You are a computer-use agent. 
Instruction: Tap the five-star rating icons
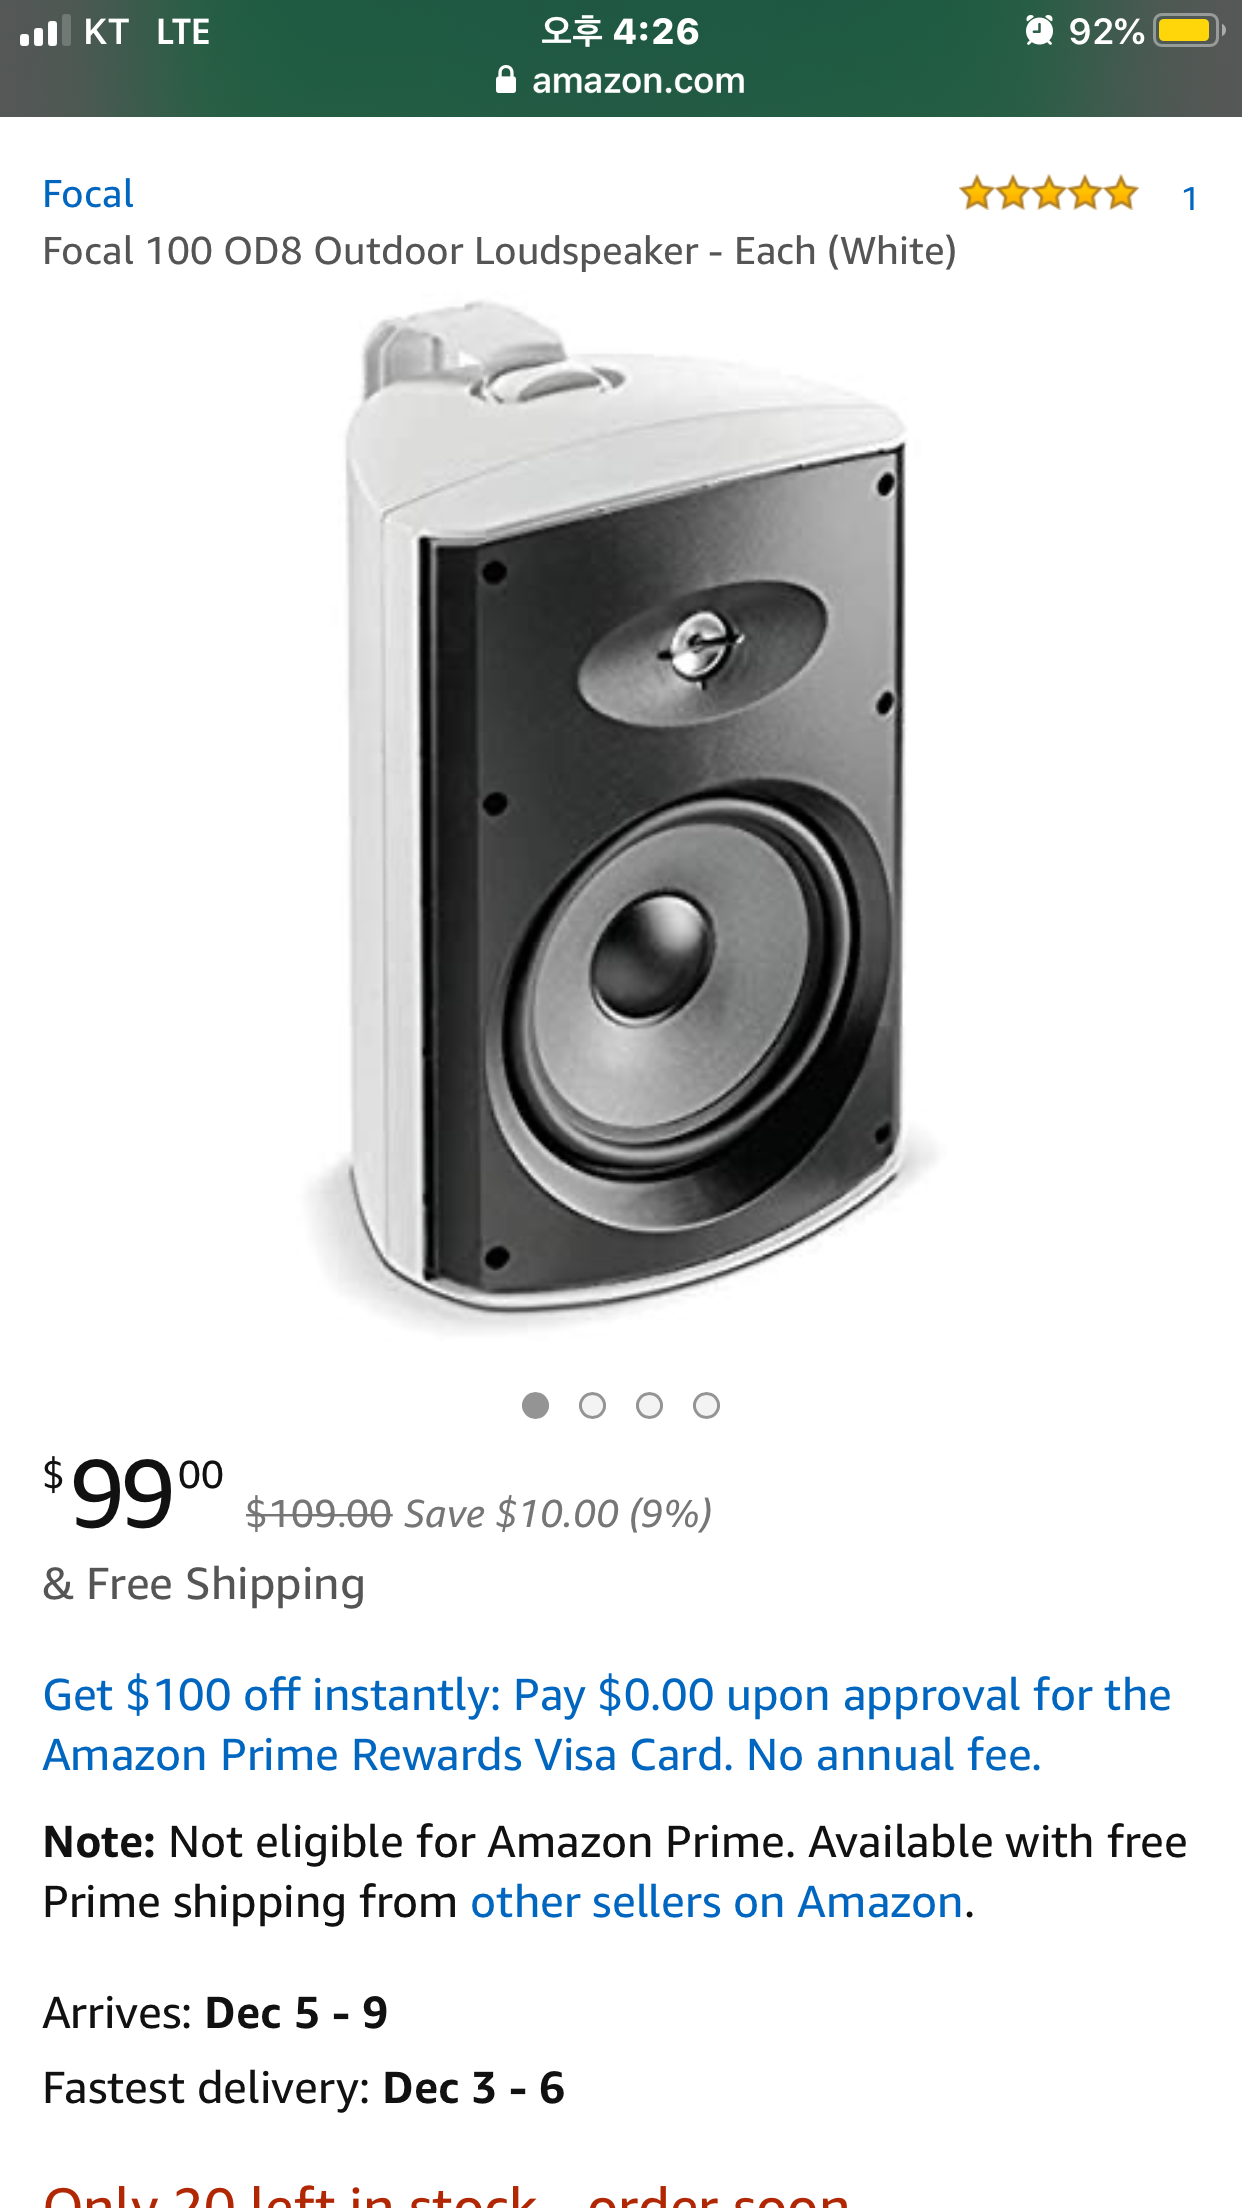point(1048,193)
